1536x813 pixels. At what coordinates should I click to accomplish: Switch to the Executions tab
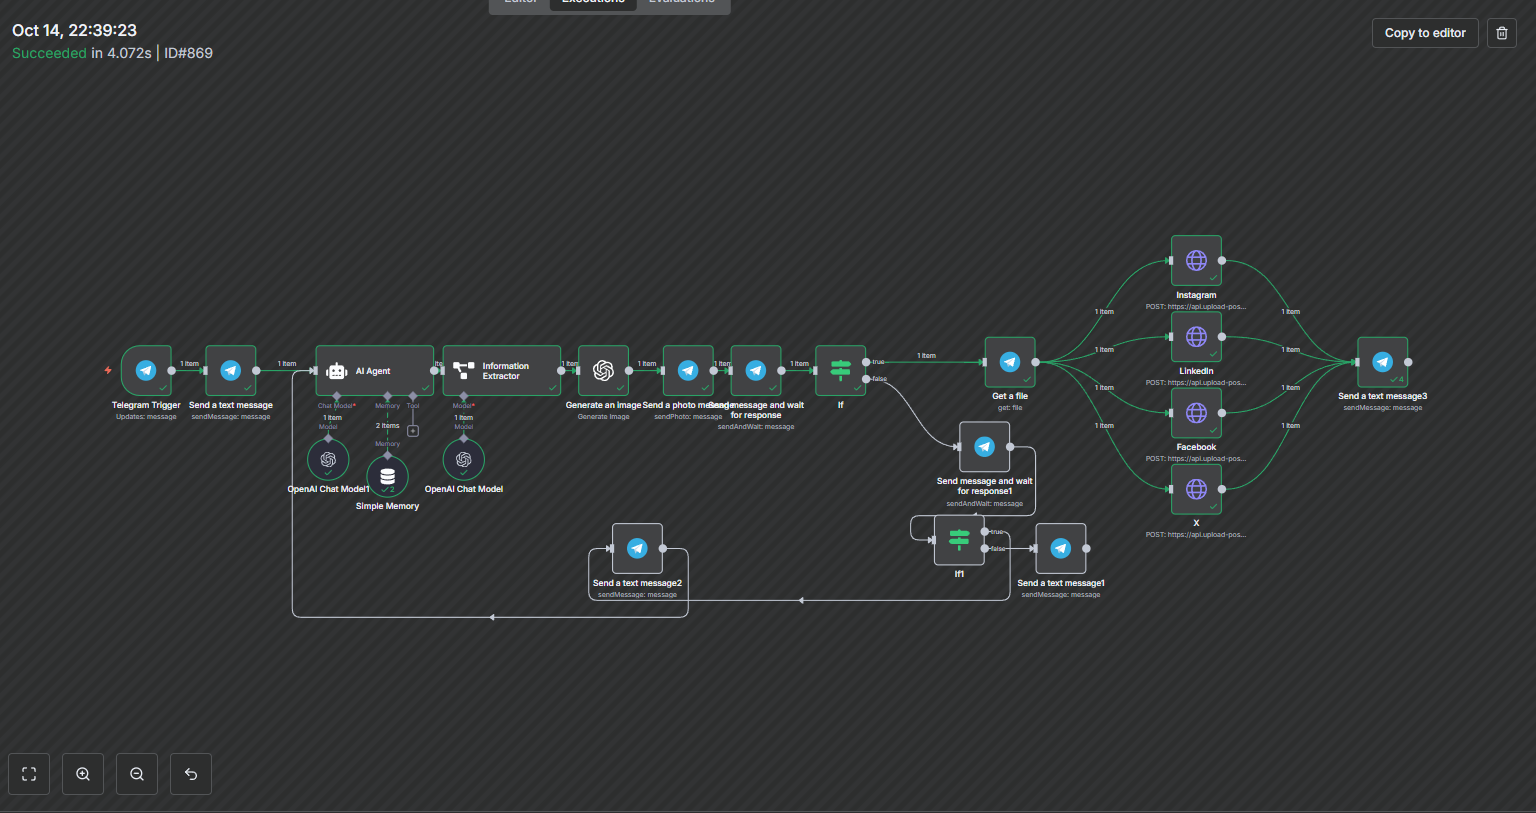[593, 3]
